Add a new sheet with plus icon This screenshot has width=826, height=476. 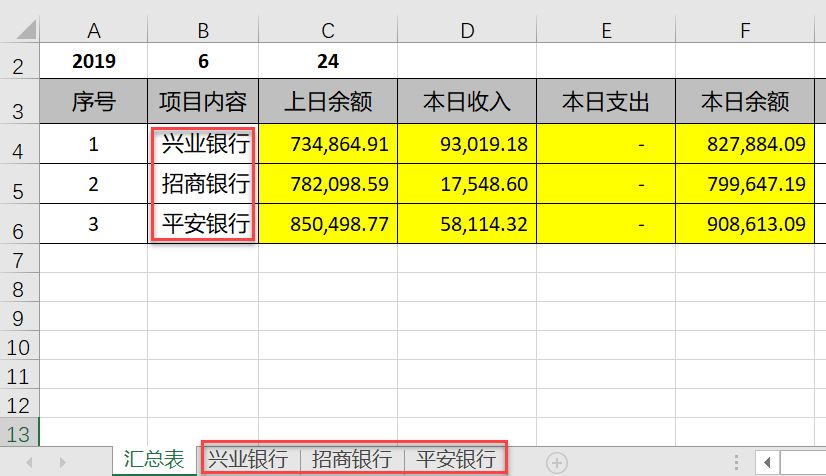(x=557, y=463)
